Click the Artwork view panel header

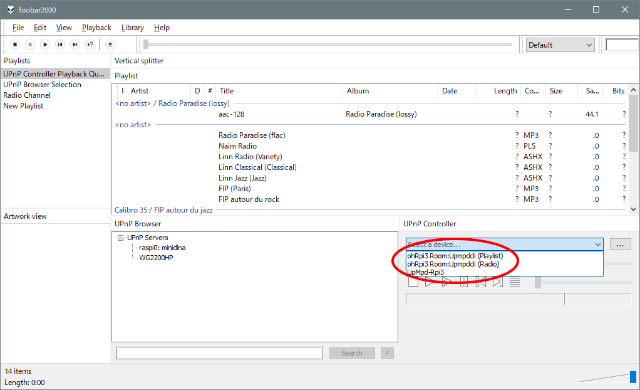[x=55, y=216]
